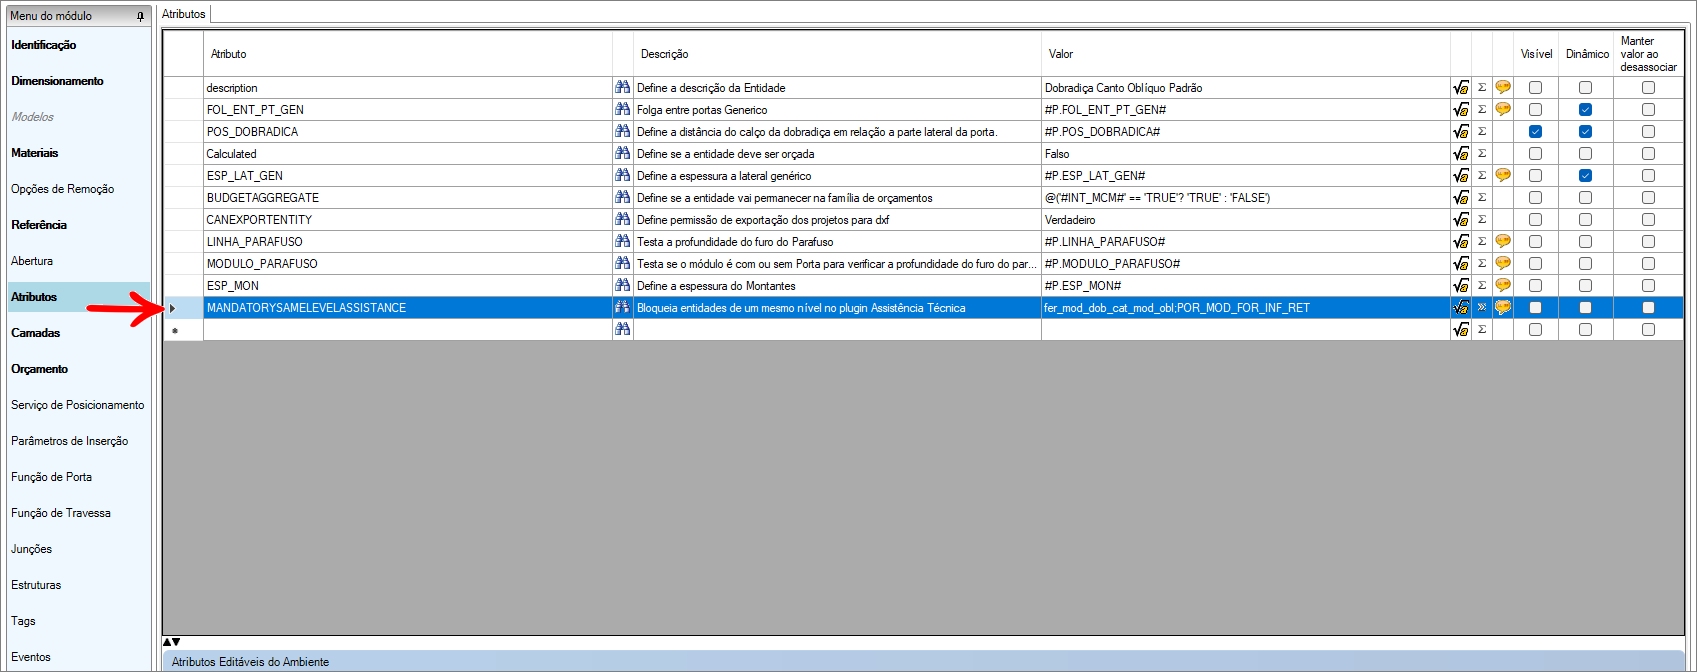Enable Visível for MANDATORYSAMELEVELASSISTANCE row
This screenshot has height=672, width=1697.
click(x=1535, y=308)
